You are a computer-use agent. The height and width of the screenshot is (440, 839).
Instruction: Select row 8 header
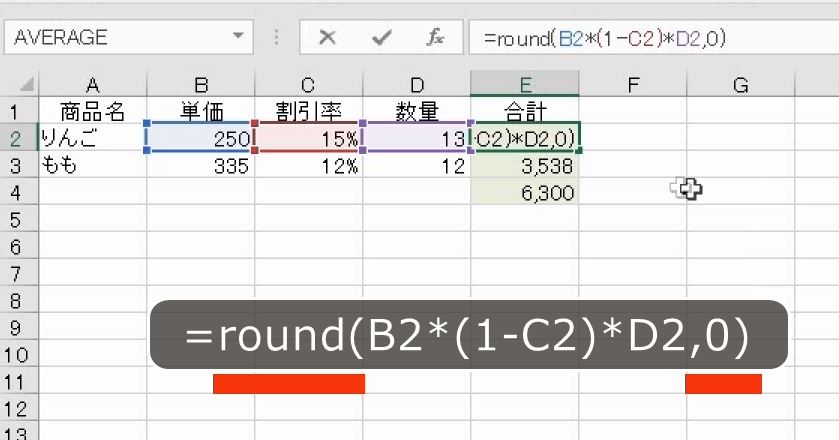tap(19, 300)
